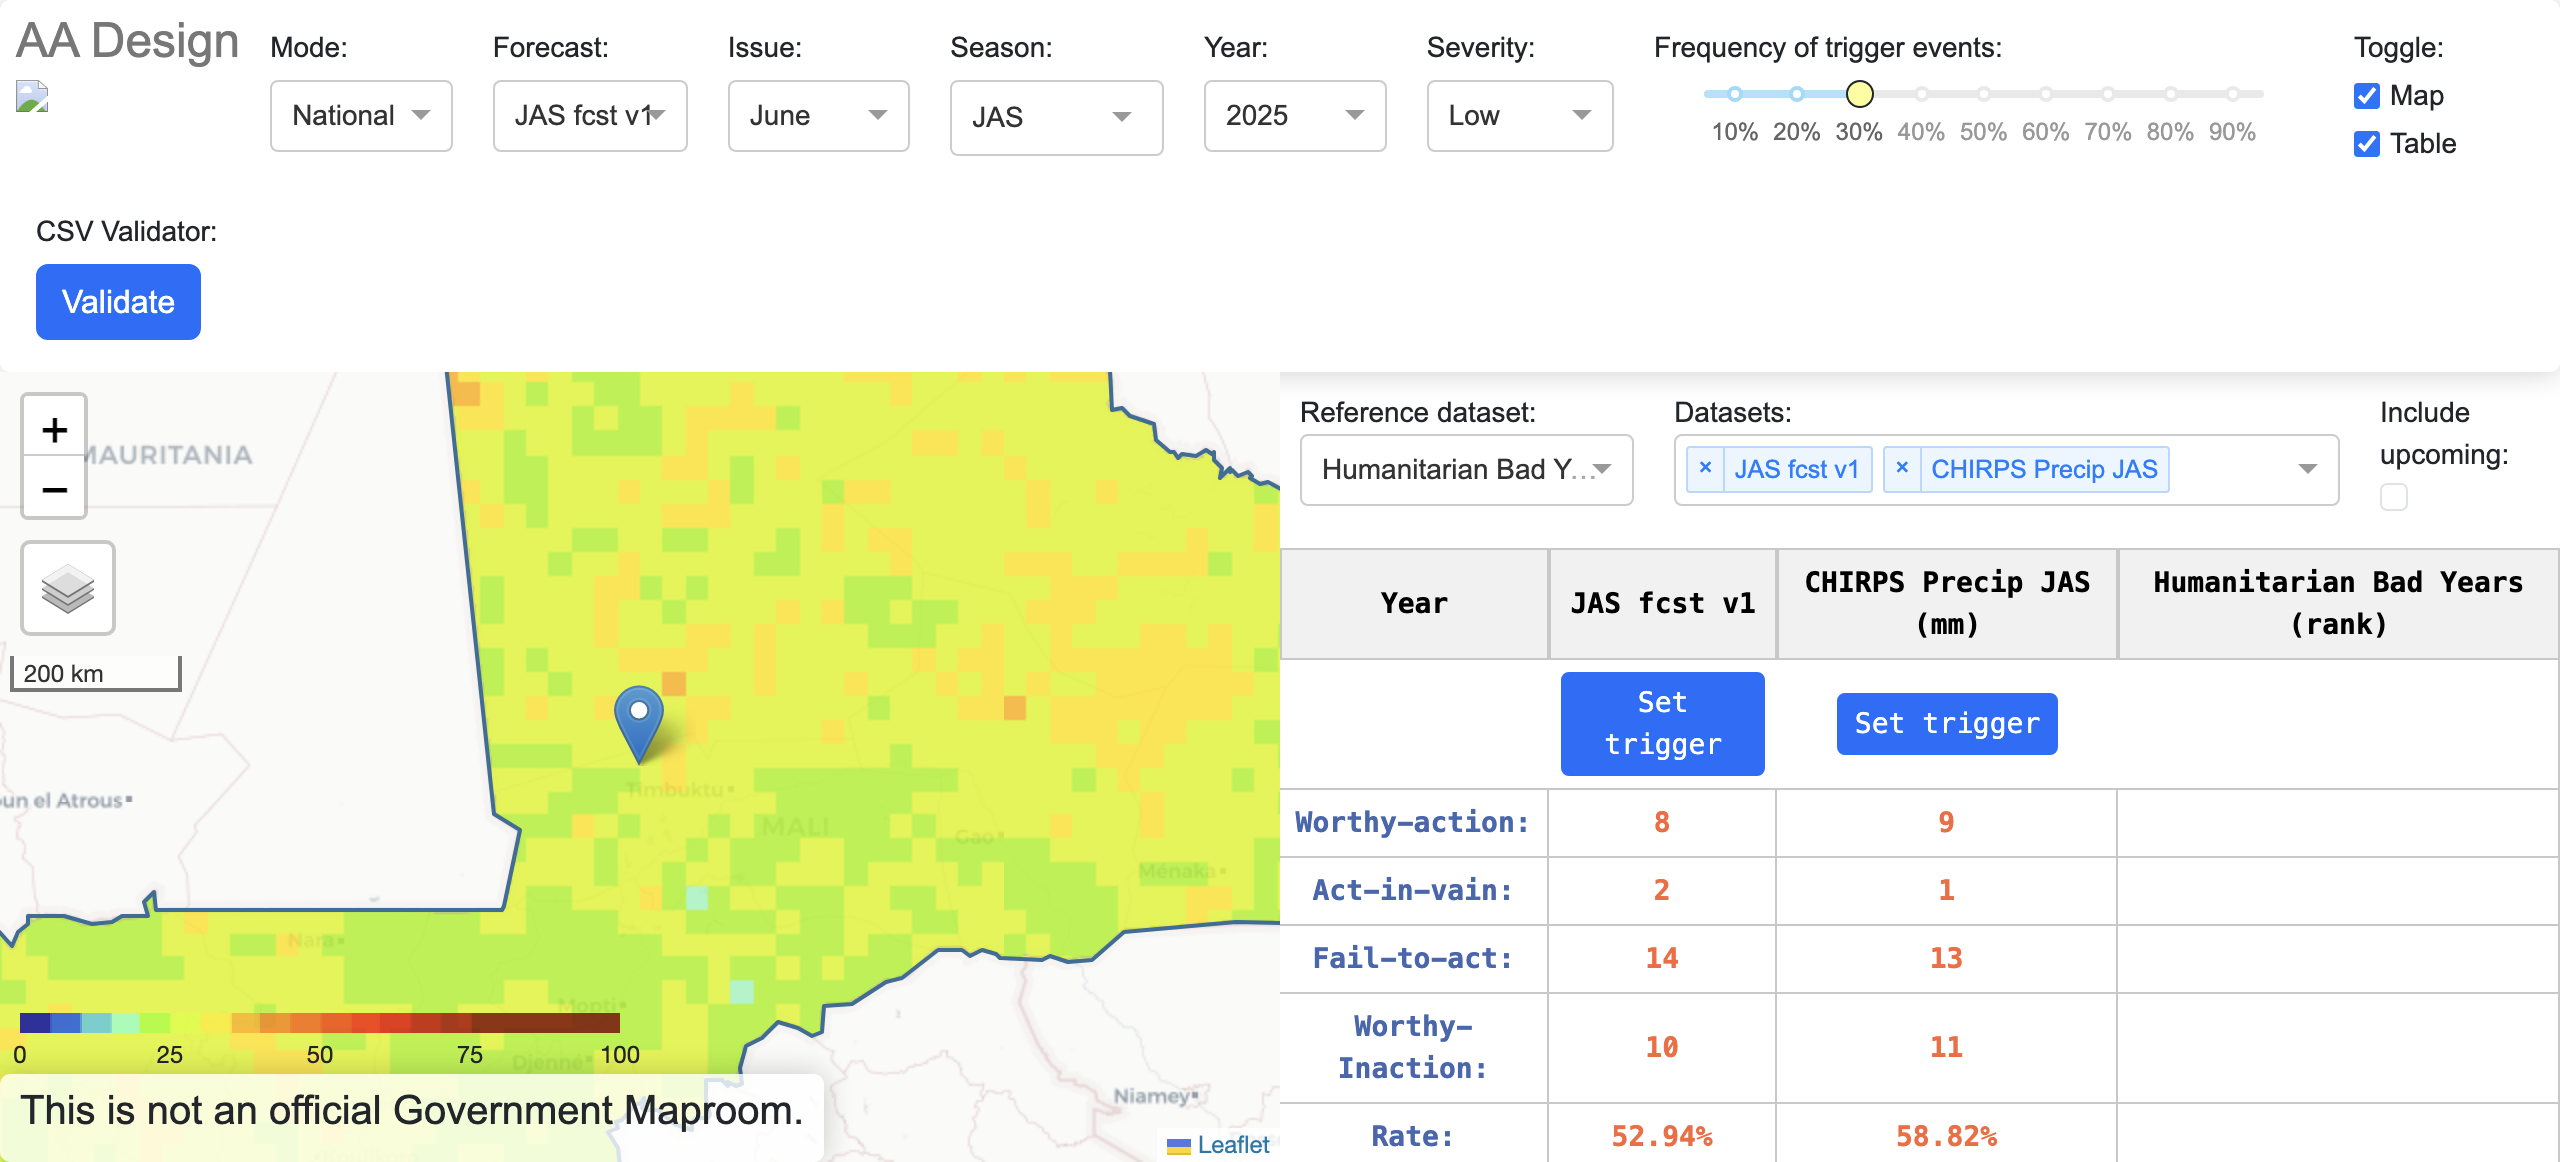Click the Validate button
This screenshot has height=1162, width=2560.
click(x=118, y=301)
